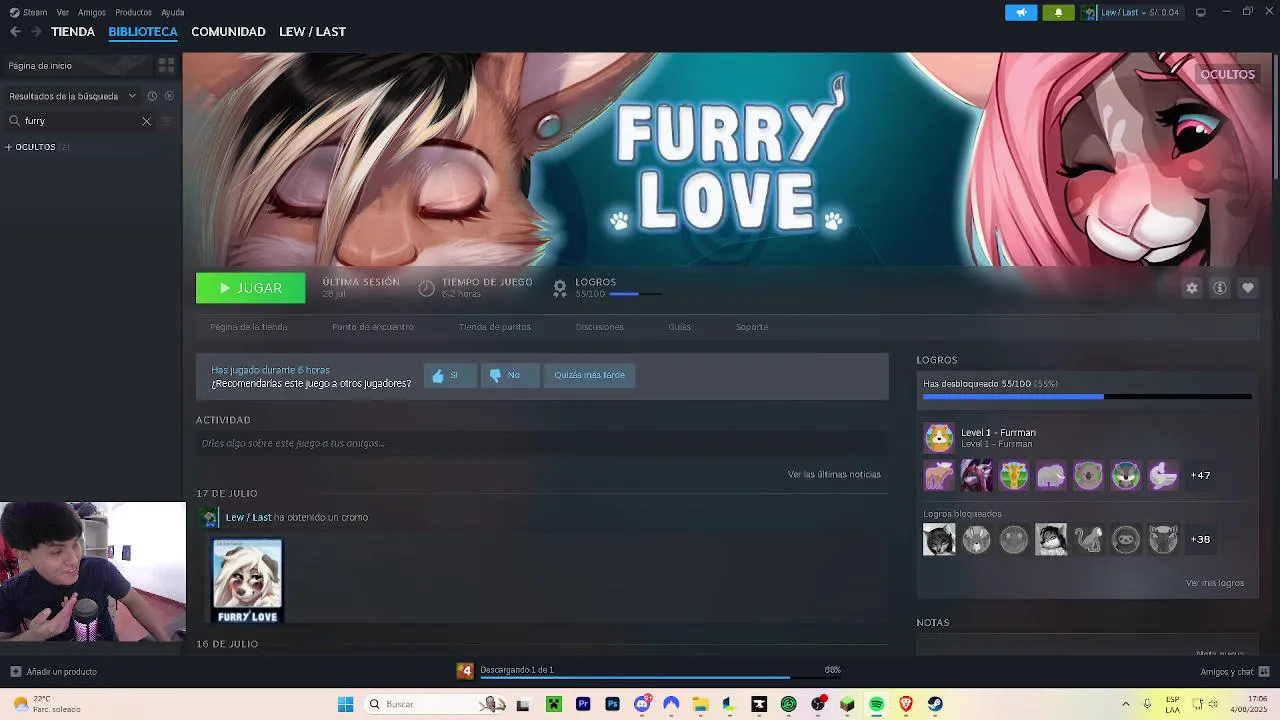Open the green notifications bell

click(1058, 12)
